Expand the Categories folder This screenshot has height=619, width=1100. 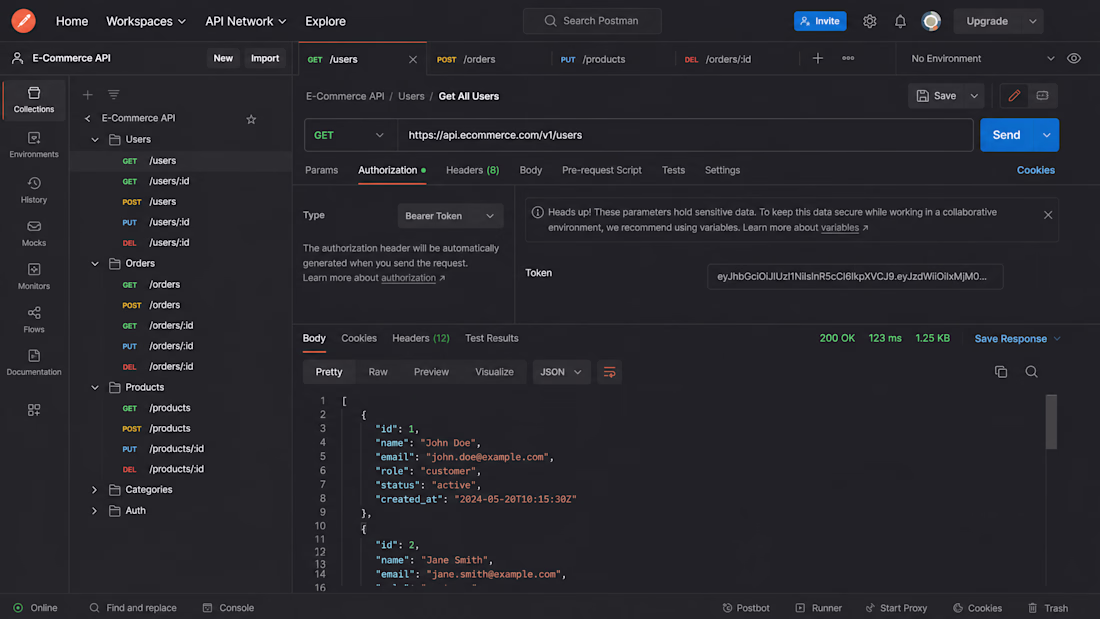[95, 490]
